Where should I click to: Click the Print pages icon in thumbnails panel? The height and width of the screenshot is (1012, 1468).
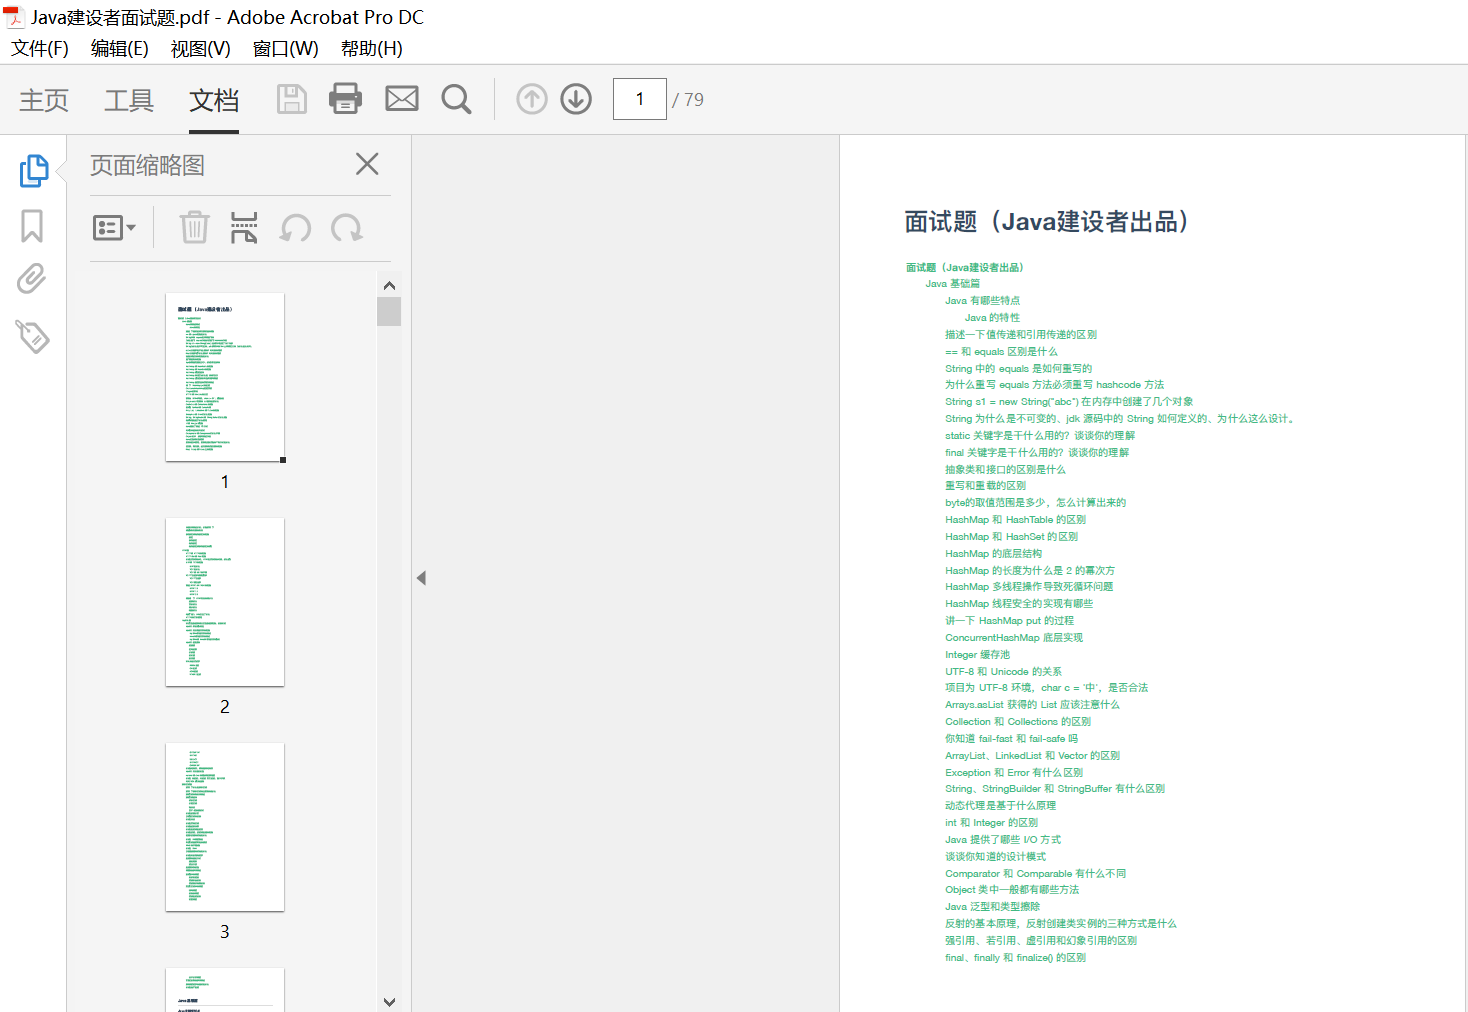[x=244, y=227]
